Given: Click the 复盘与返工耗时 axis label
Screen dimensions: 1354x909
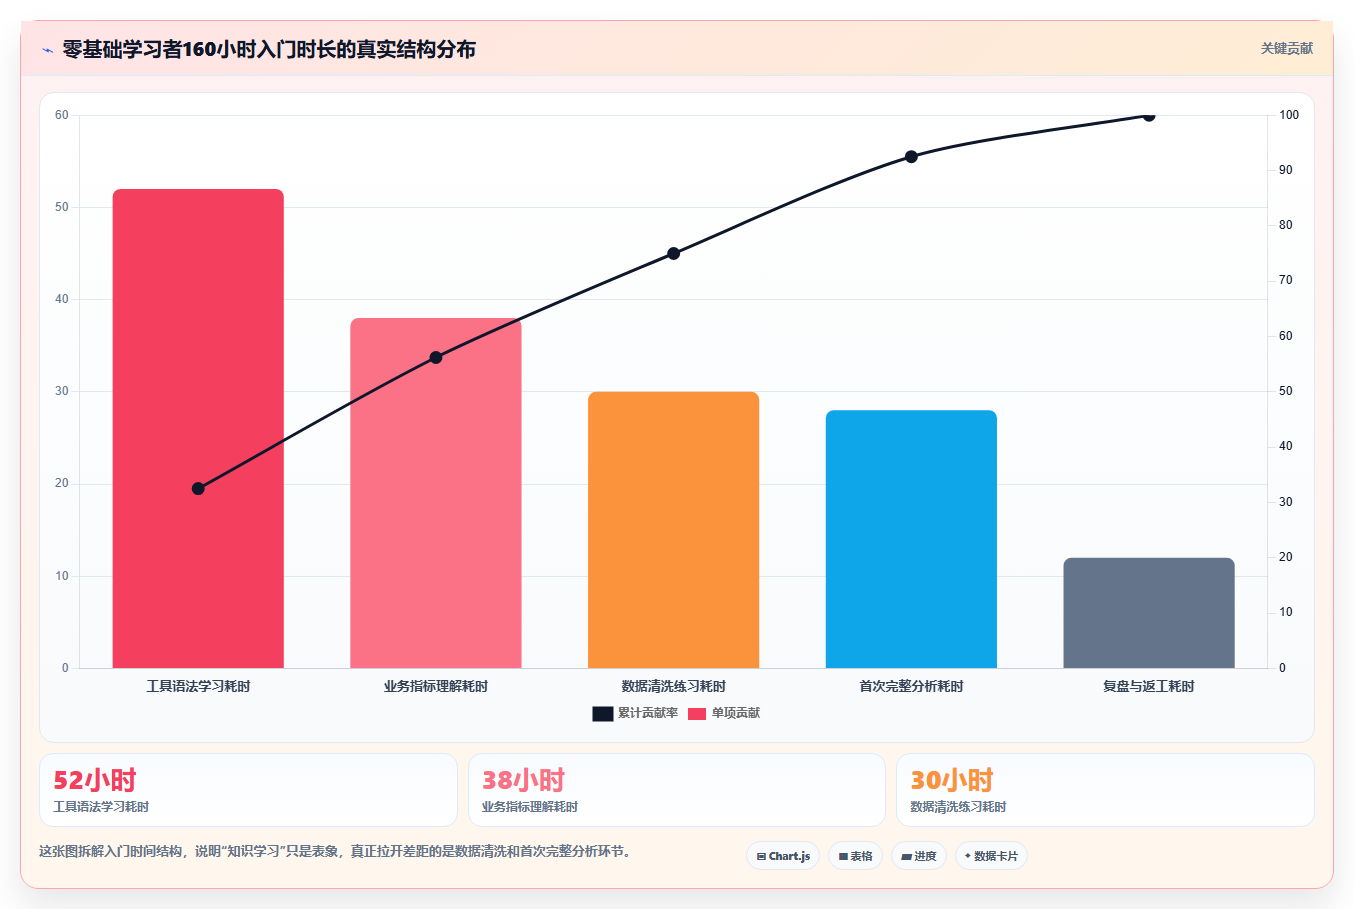Looking at the screenshot, I should tap(1149, 686).
